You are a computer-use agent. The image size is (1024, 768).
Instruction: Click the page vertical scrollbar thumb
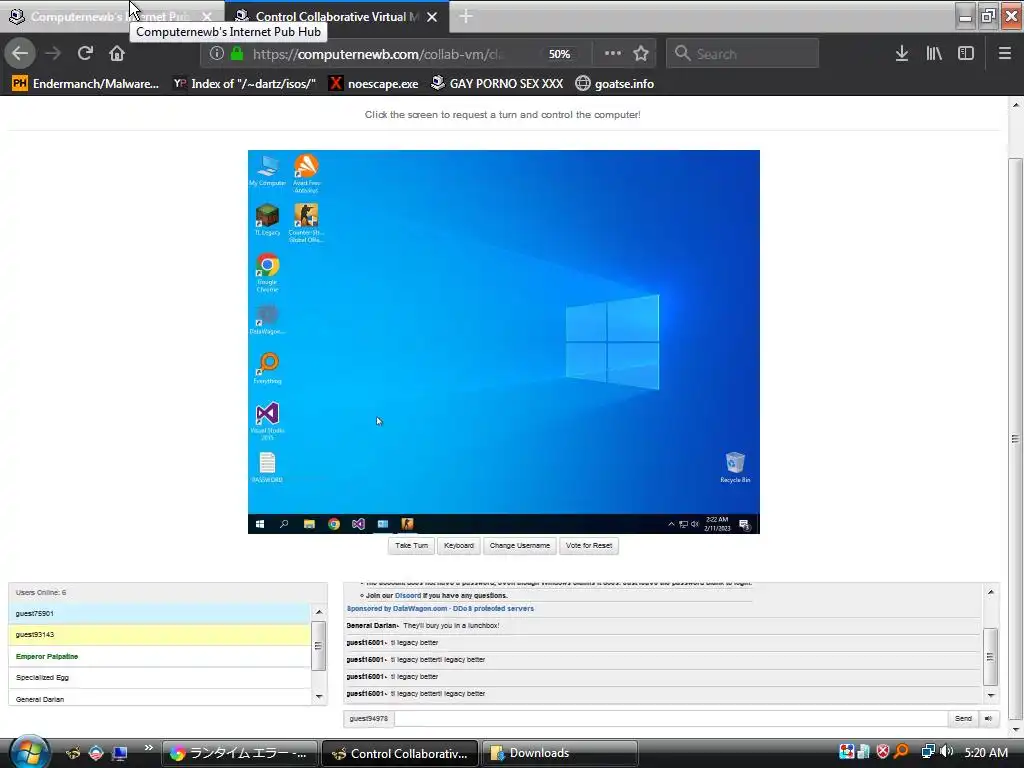click(x=1015, y=438)
